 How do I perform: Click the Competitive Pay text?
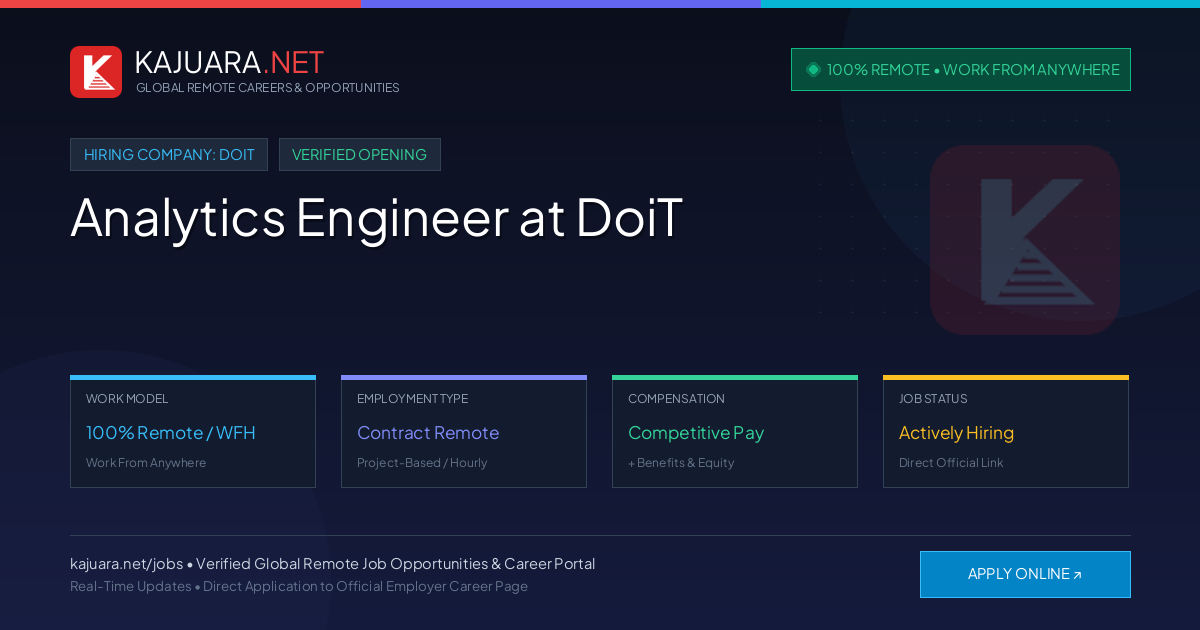pyautogui.click(x=696, y=433)
